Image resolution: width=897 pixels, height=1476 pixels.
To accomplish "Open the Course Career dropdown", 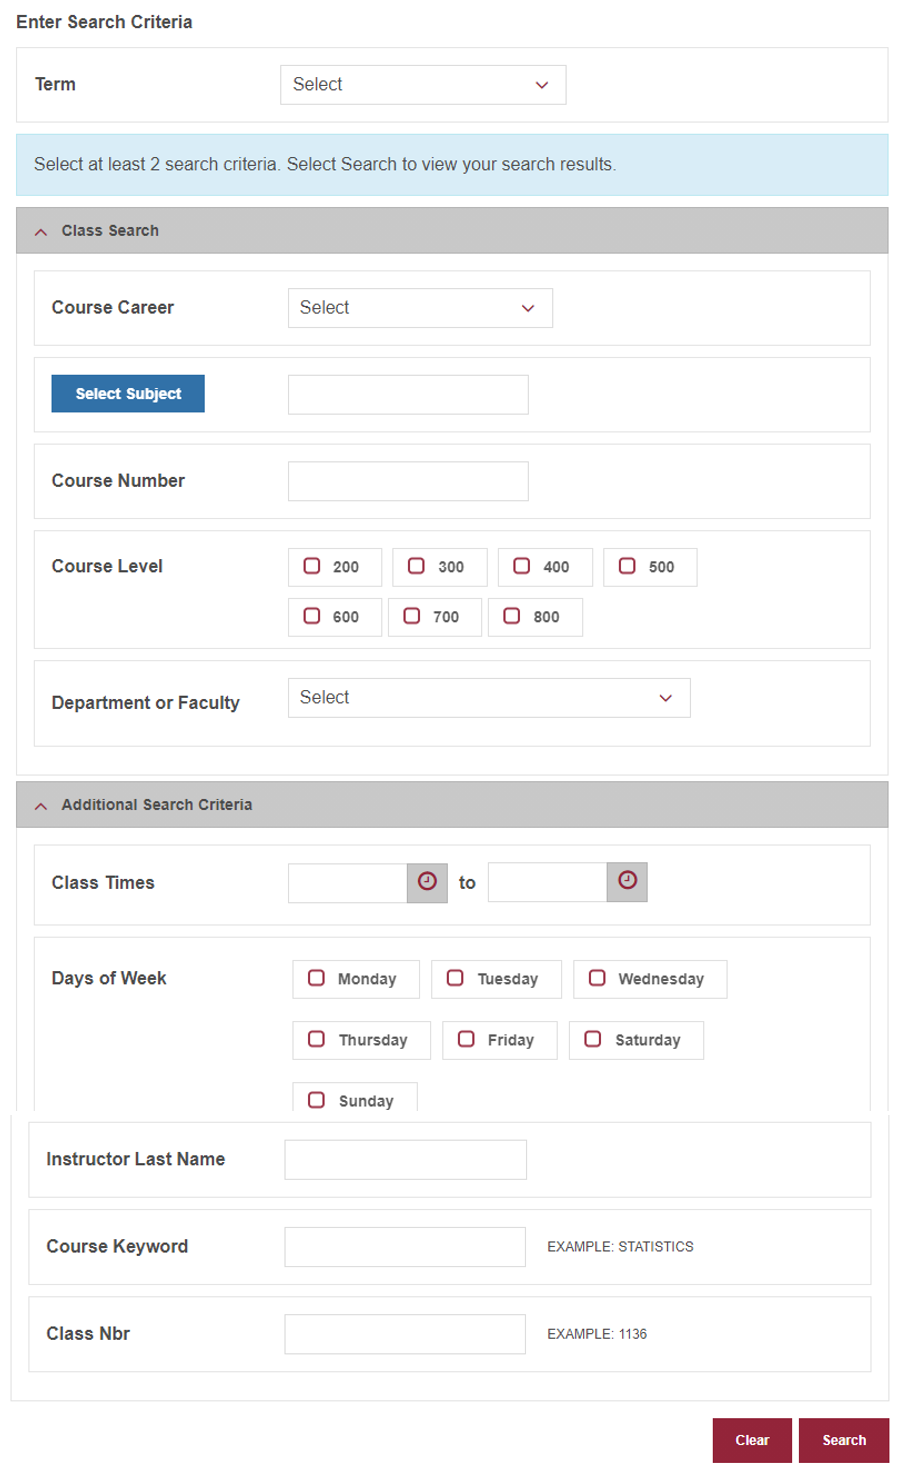I will tap(420, 308).
